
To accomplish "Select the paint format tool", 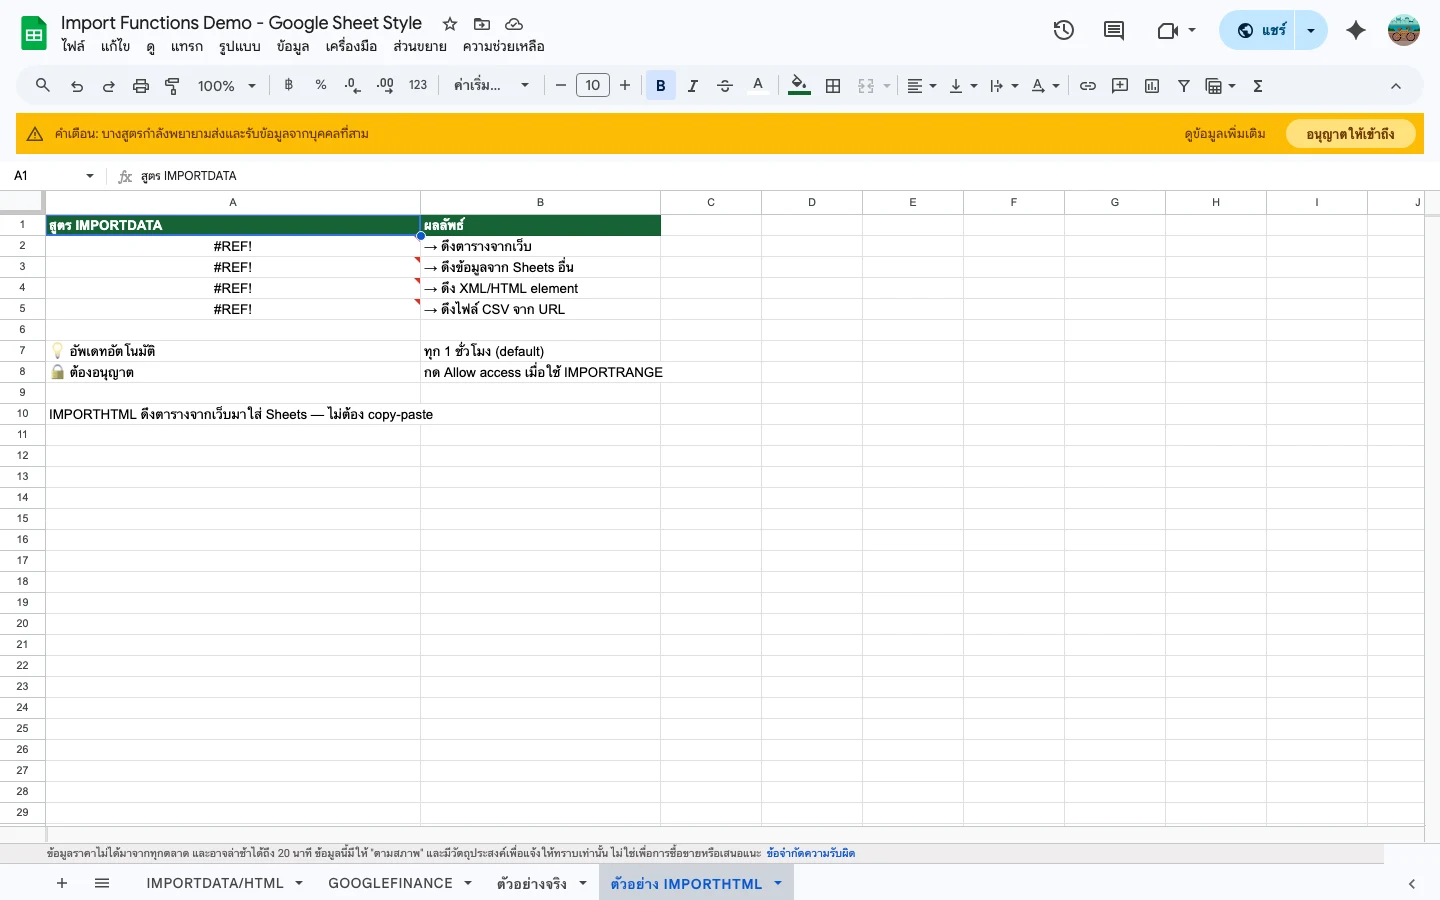I will coord(172,86).
